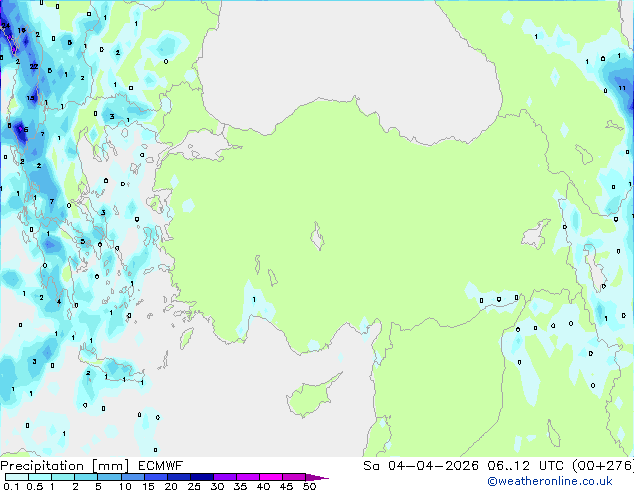Click the '0.1' legend scale label
The image size is (634, 490).
[11, 486]
